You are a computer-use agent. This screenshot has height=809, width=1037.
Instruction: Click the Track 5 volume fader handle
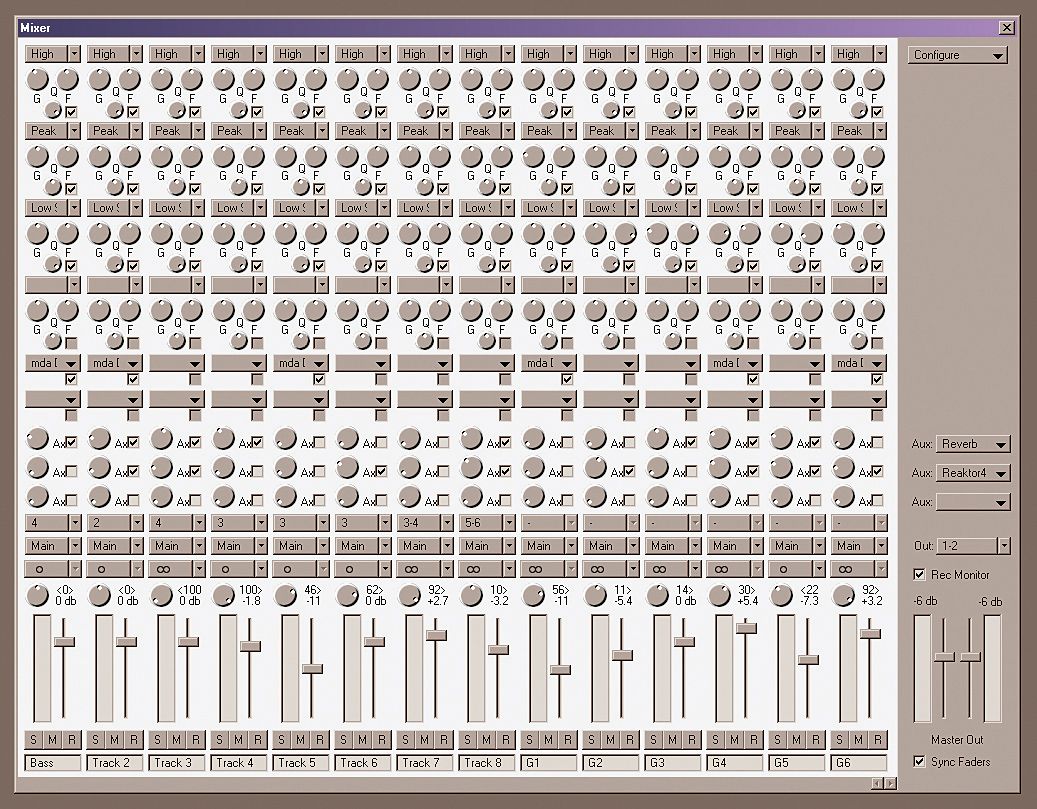(x=312, y=668)
